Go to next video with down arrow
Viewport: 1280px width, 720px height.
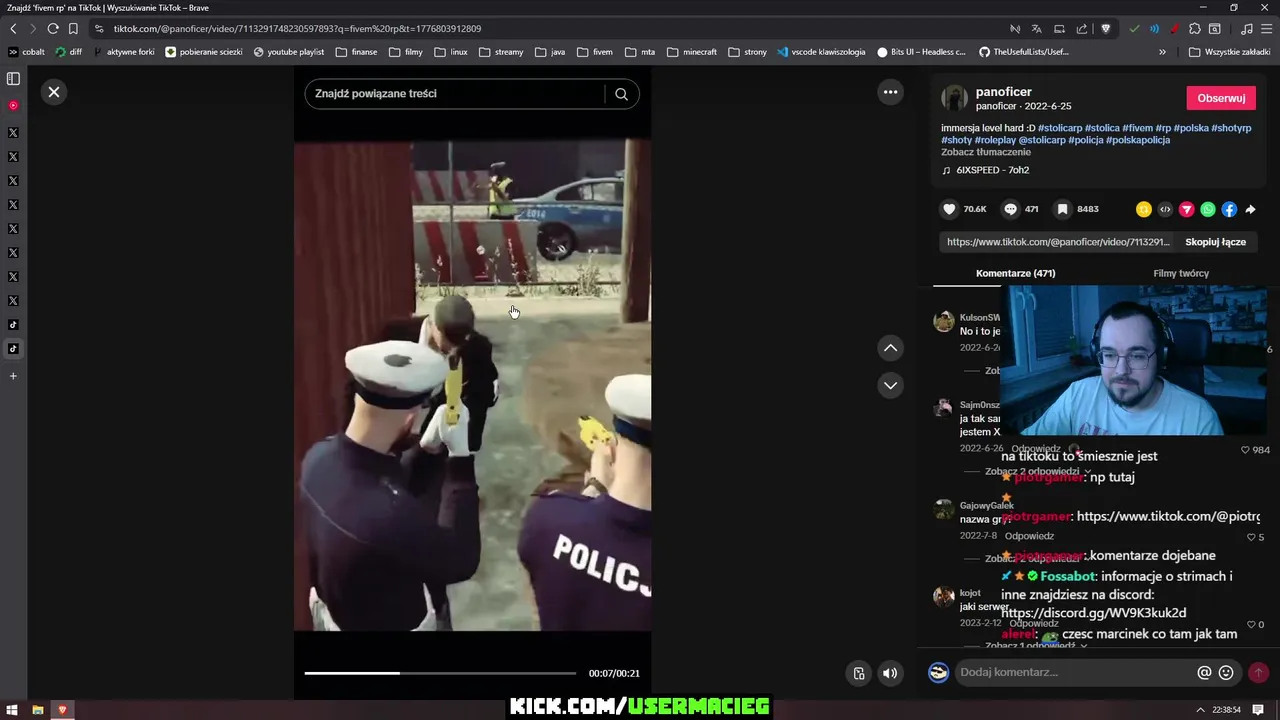[890, 385]
